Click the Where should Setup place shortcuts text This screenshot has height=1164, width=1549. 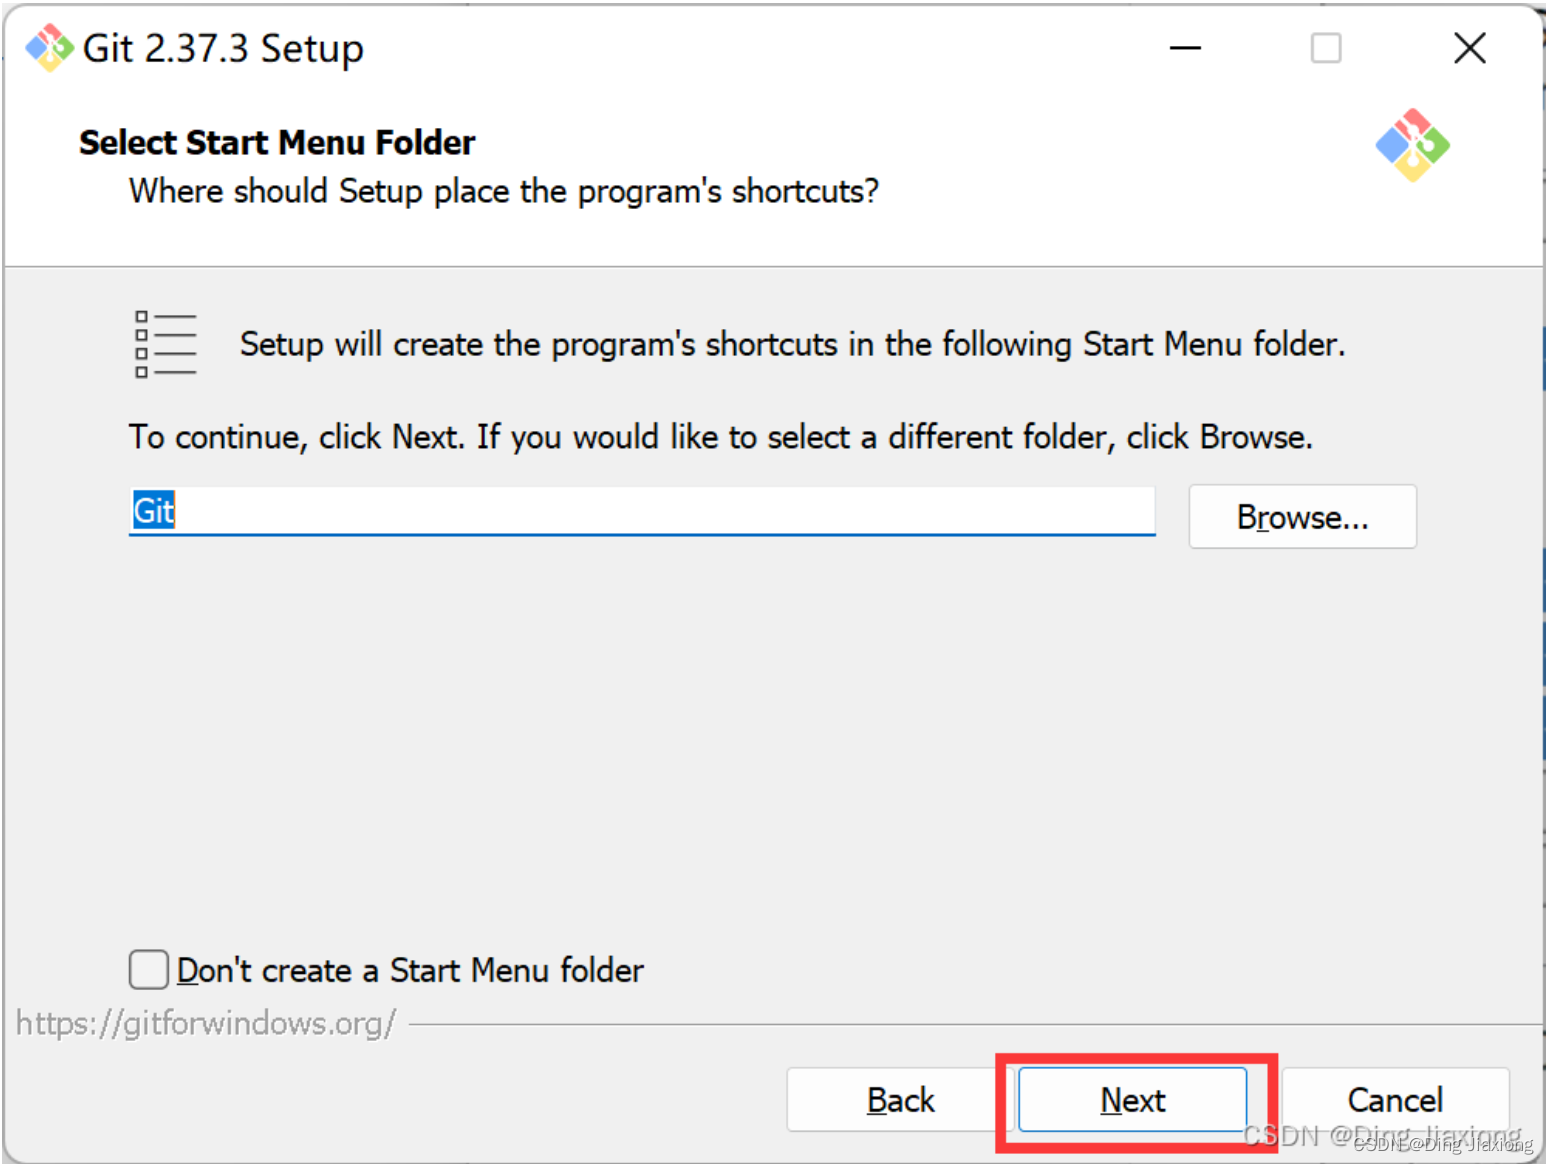(504, 191)
